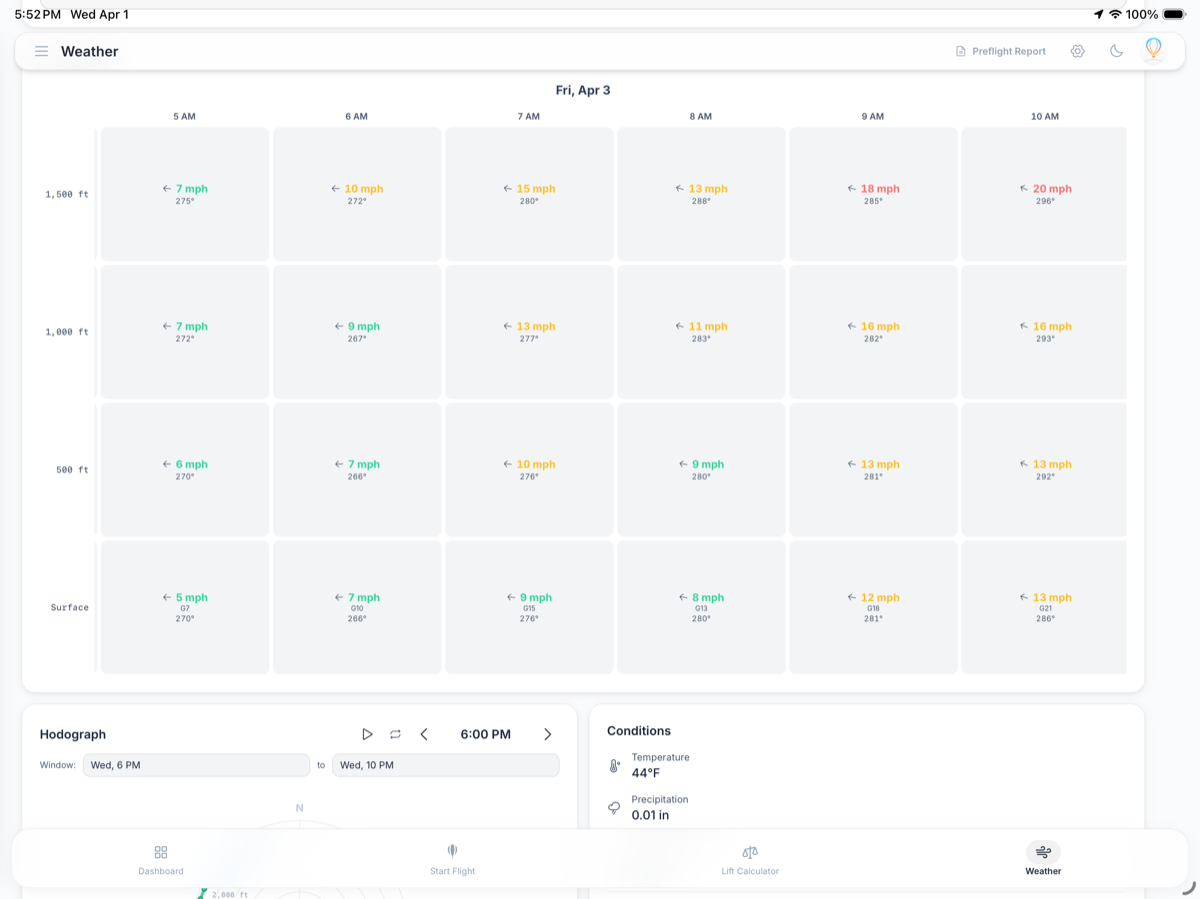Toggle hodograph loop playback

pos(395,734)
